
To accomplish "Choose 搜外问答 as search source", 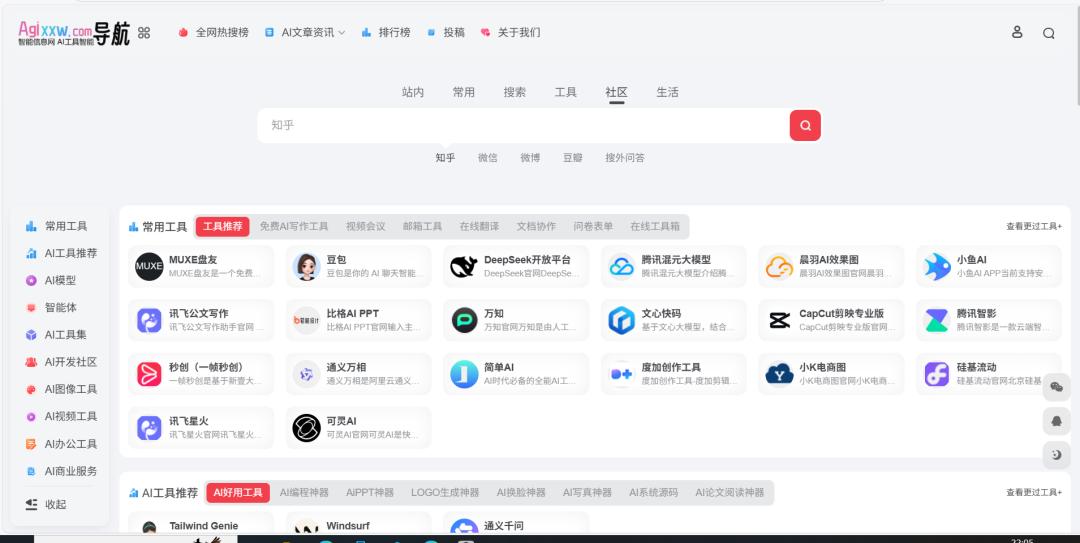I will pos(625,158).
